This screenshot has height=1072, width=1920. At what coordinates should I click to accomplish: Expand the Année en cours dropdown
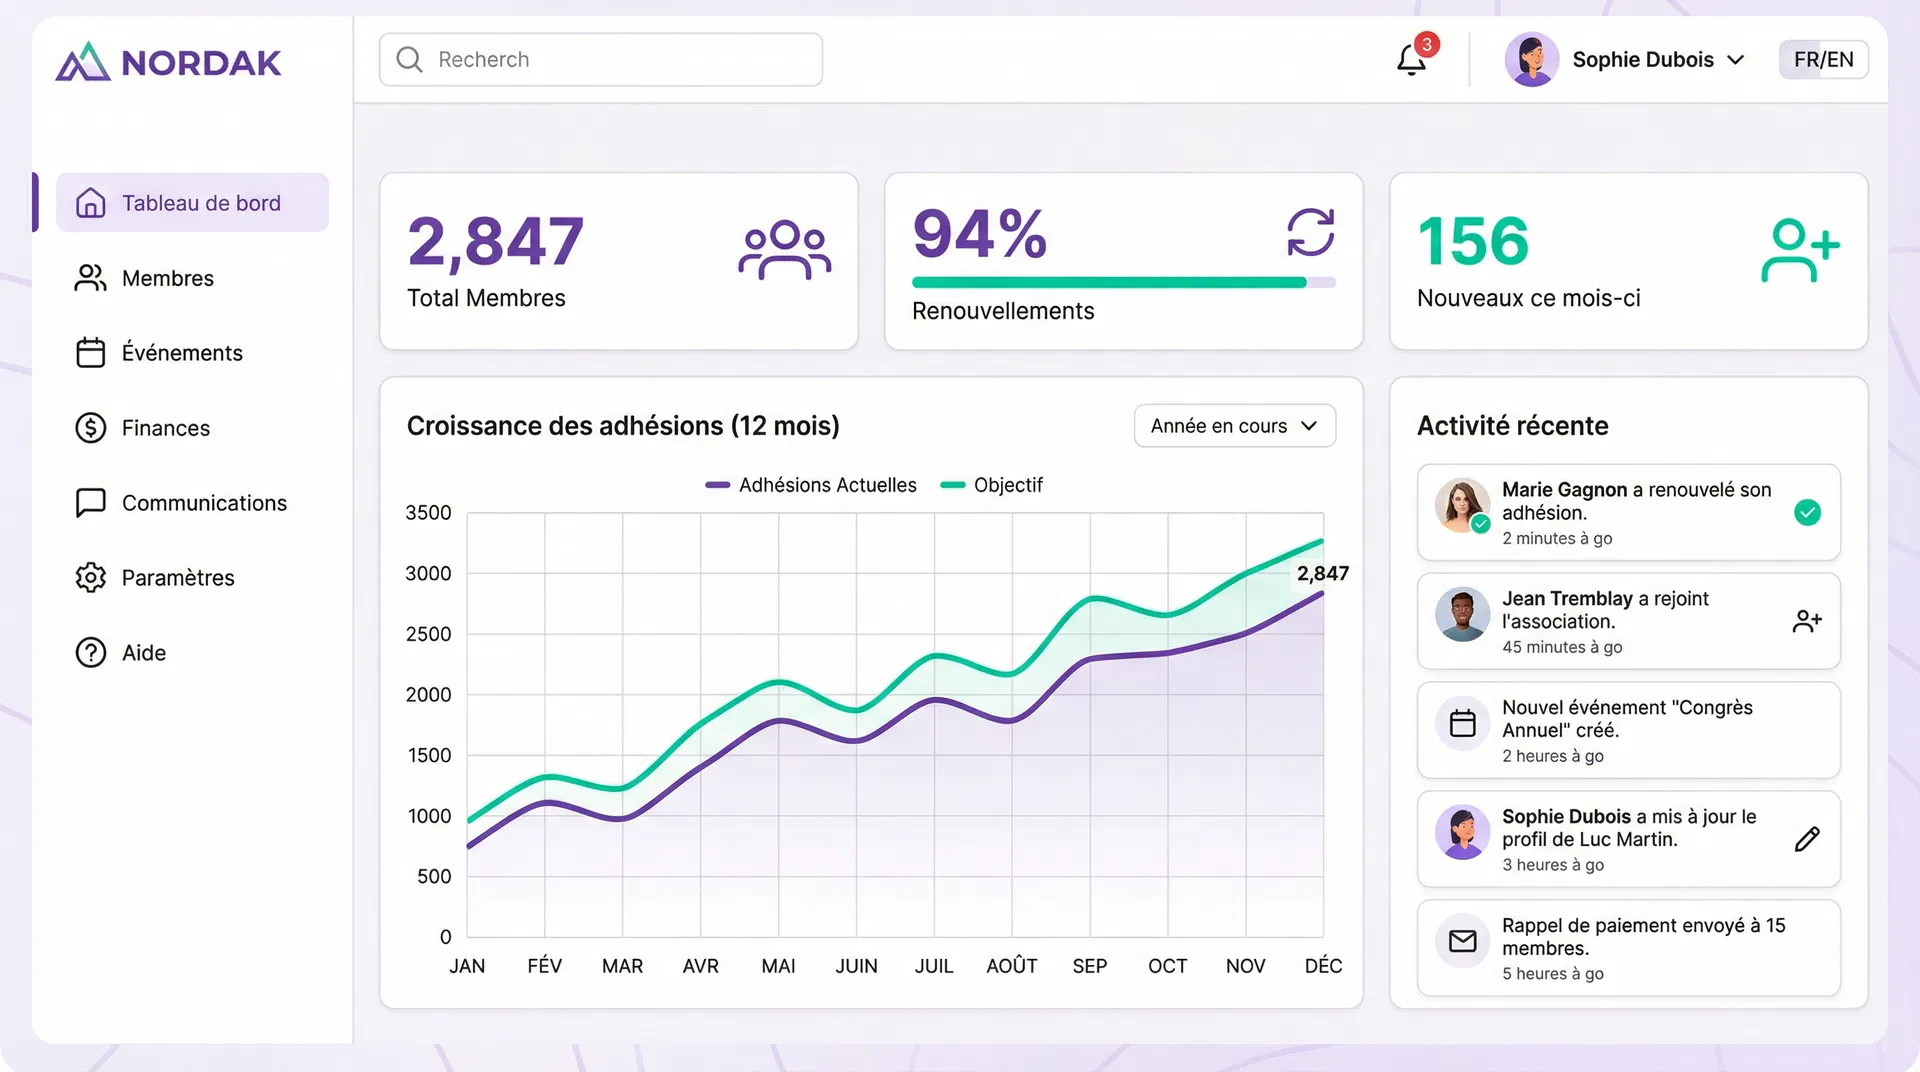pyautogui.click(x=1234, y=426)
